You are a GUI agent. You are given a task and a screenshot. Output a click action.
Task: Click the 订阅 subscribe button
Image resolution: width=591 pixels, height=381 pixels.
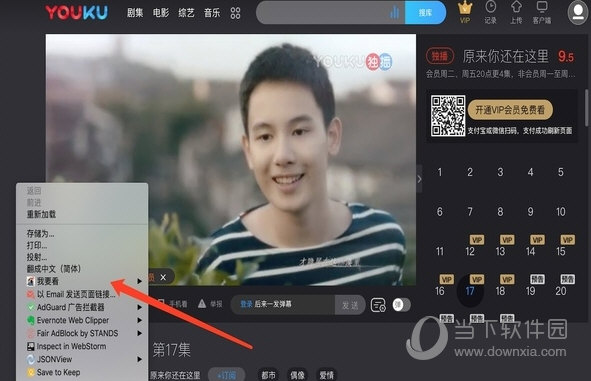tap(227, 375)
